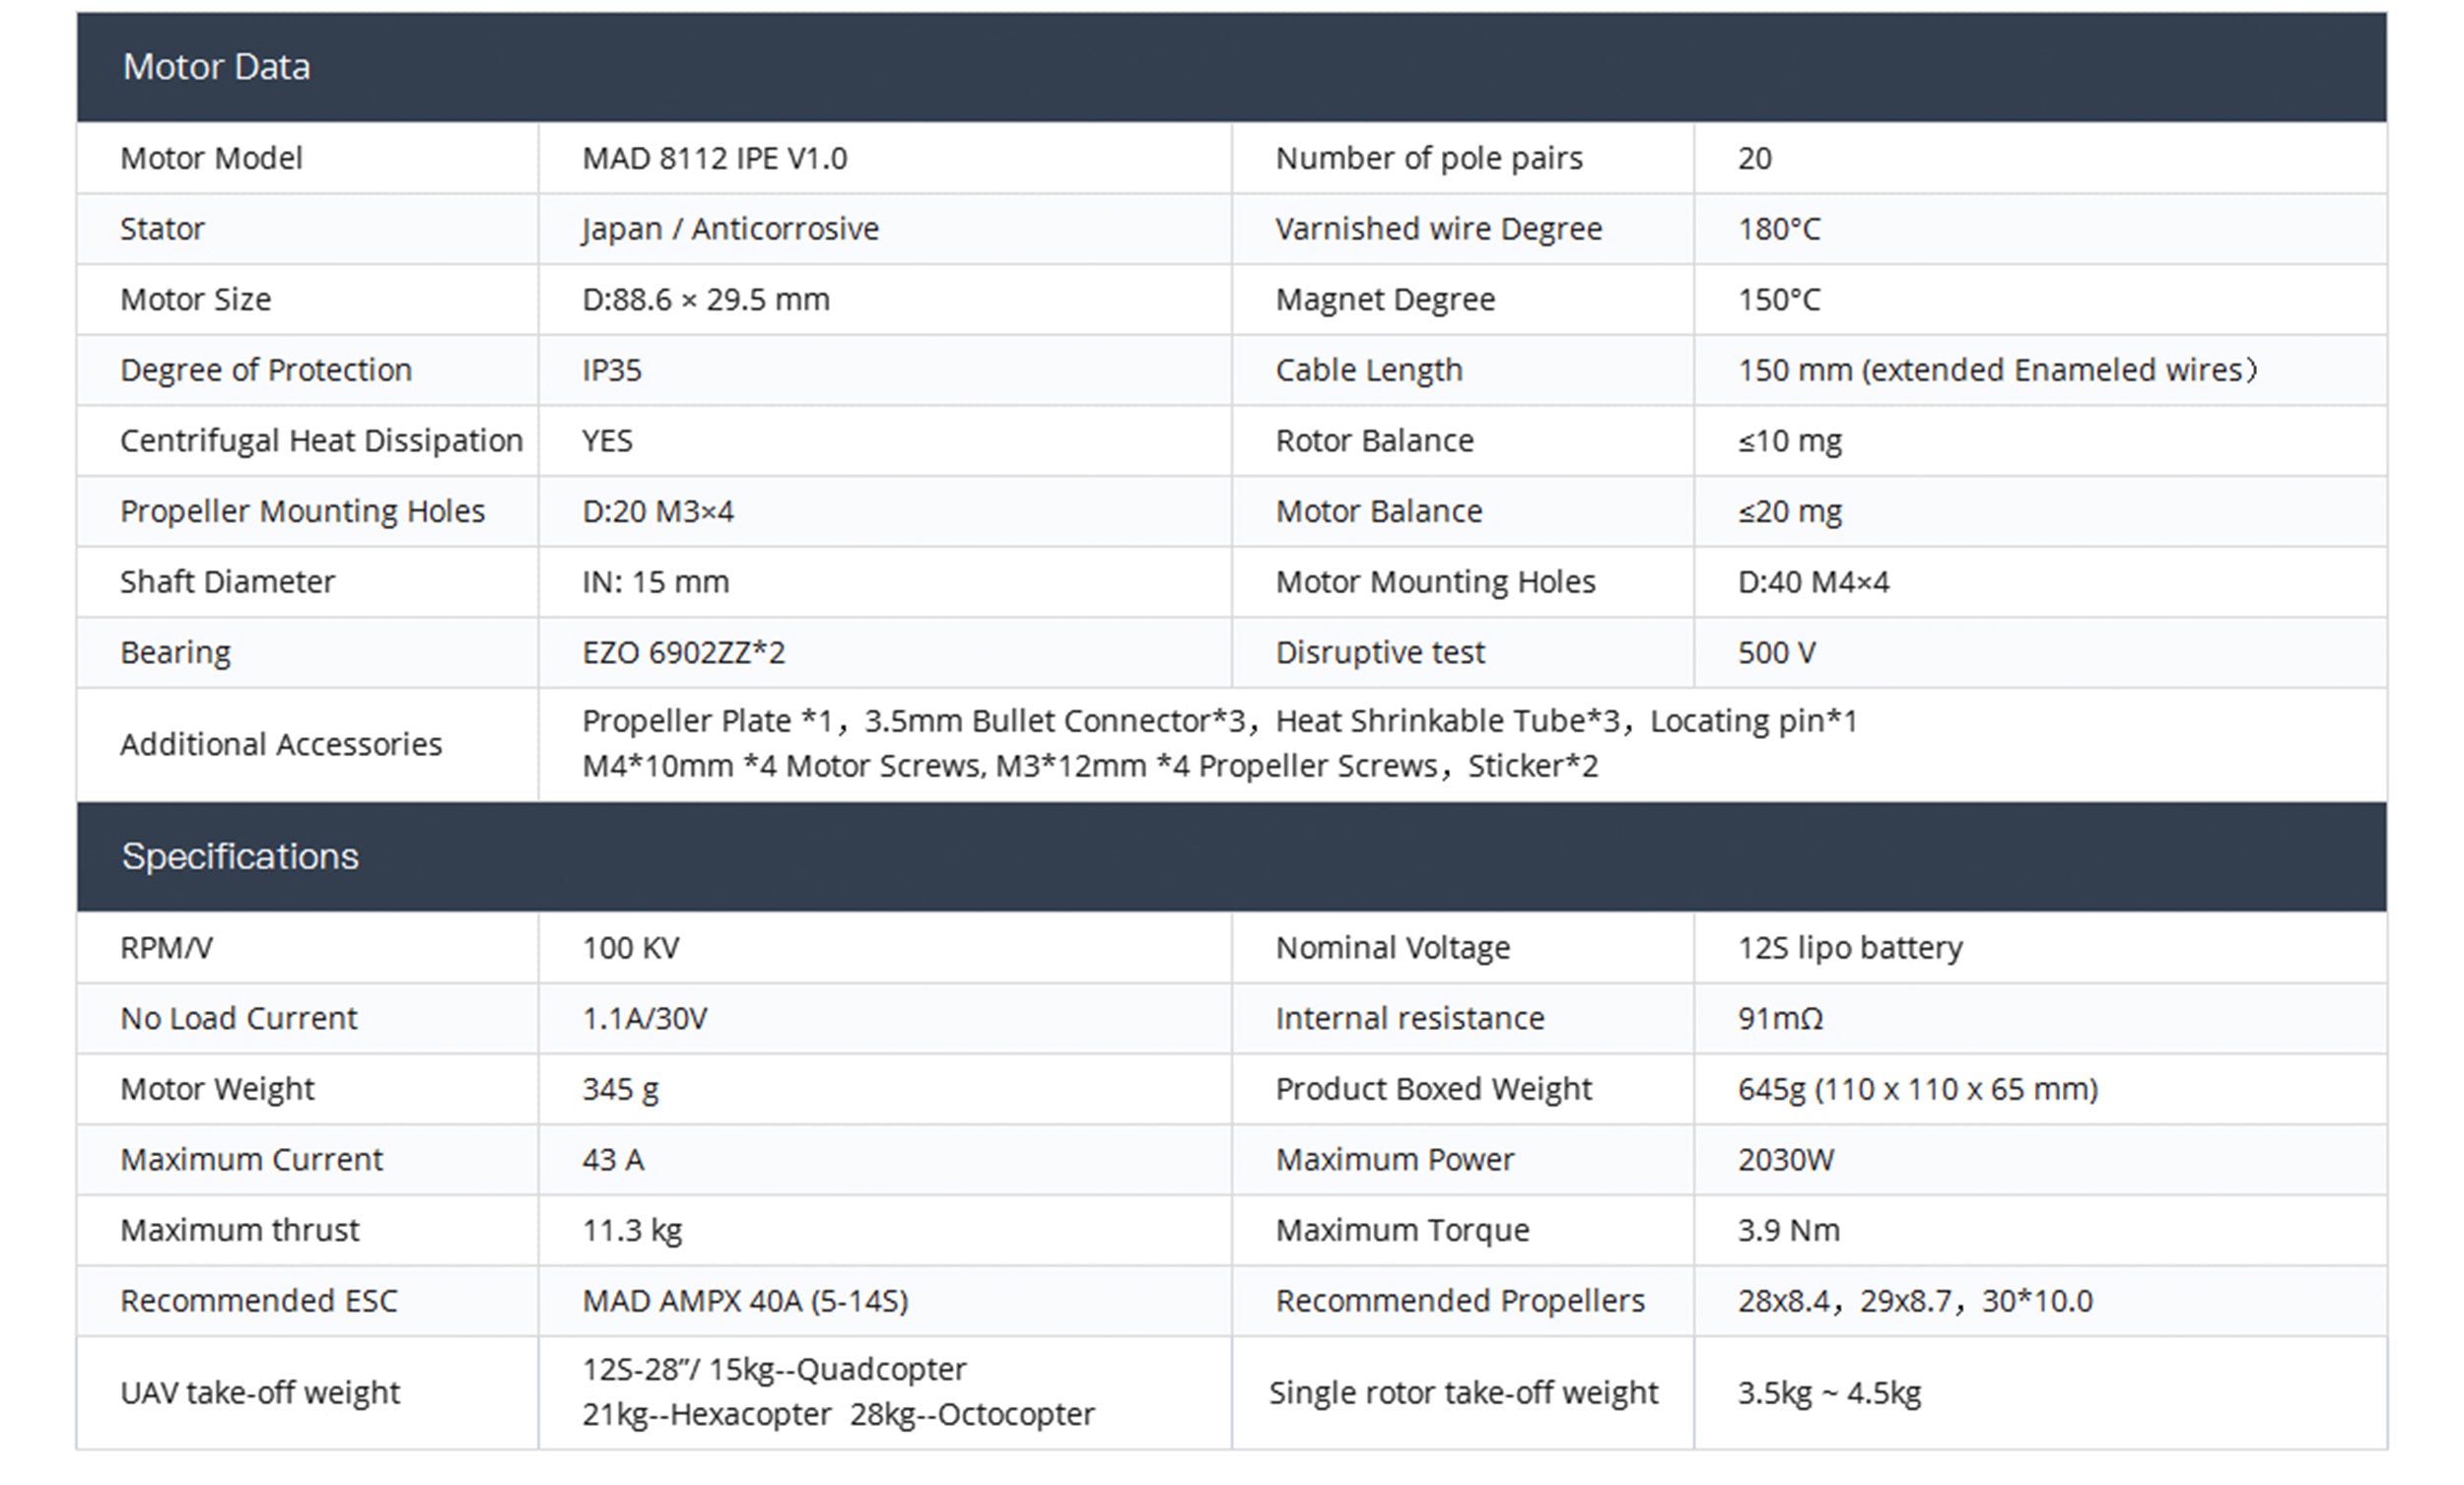Click the Motor Data section header

(216, 67)
